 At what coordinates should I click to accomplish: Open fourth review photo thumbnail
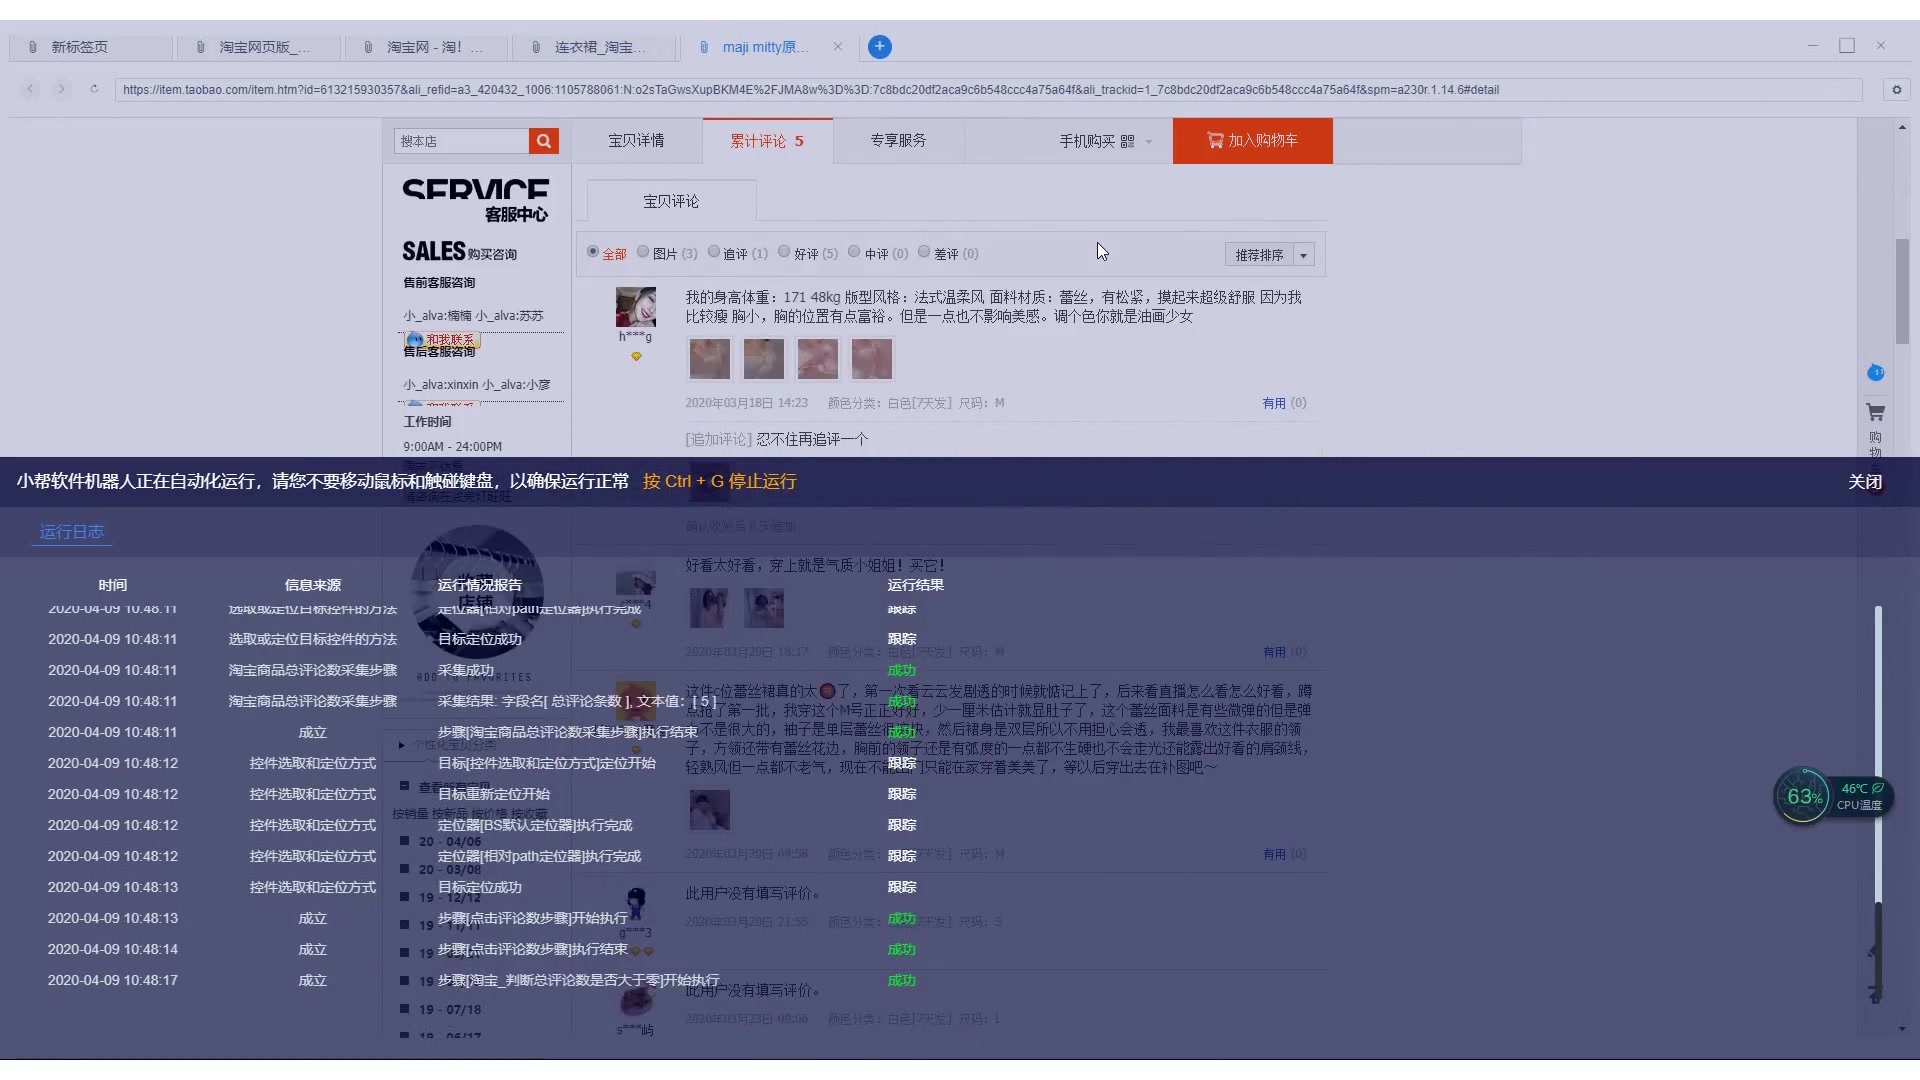click(x=871, y=359)
